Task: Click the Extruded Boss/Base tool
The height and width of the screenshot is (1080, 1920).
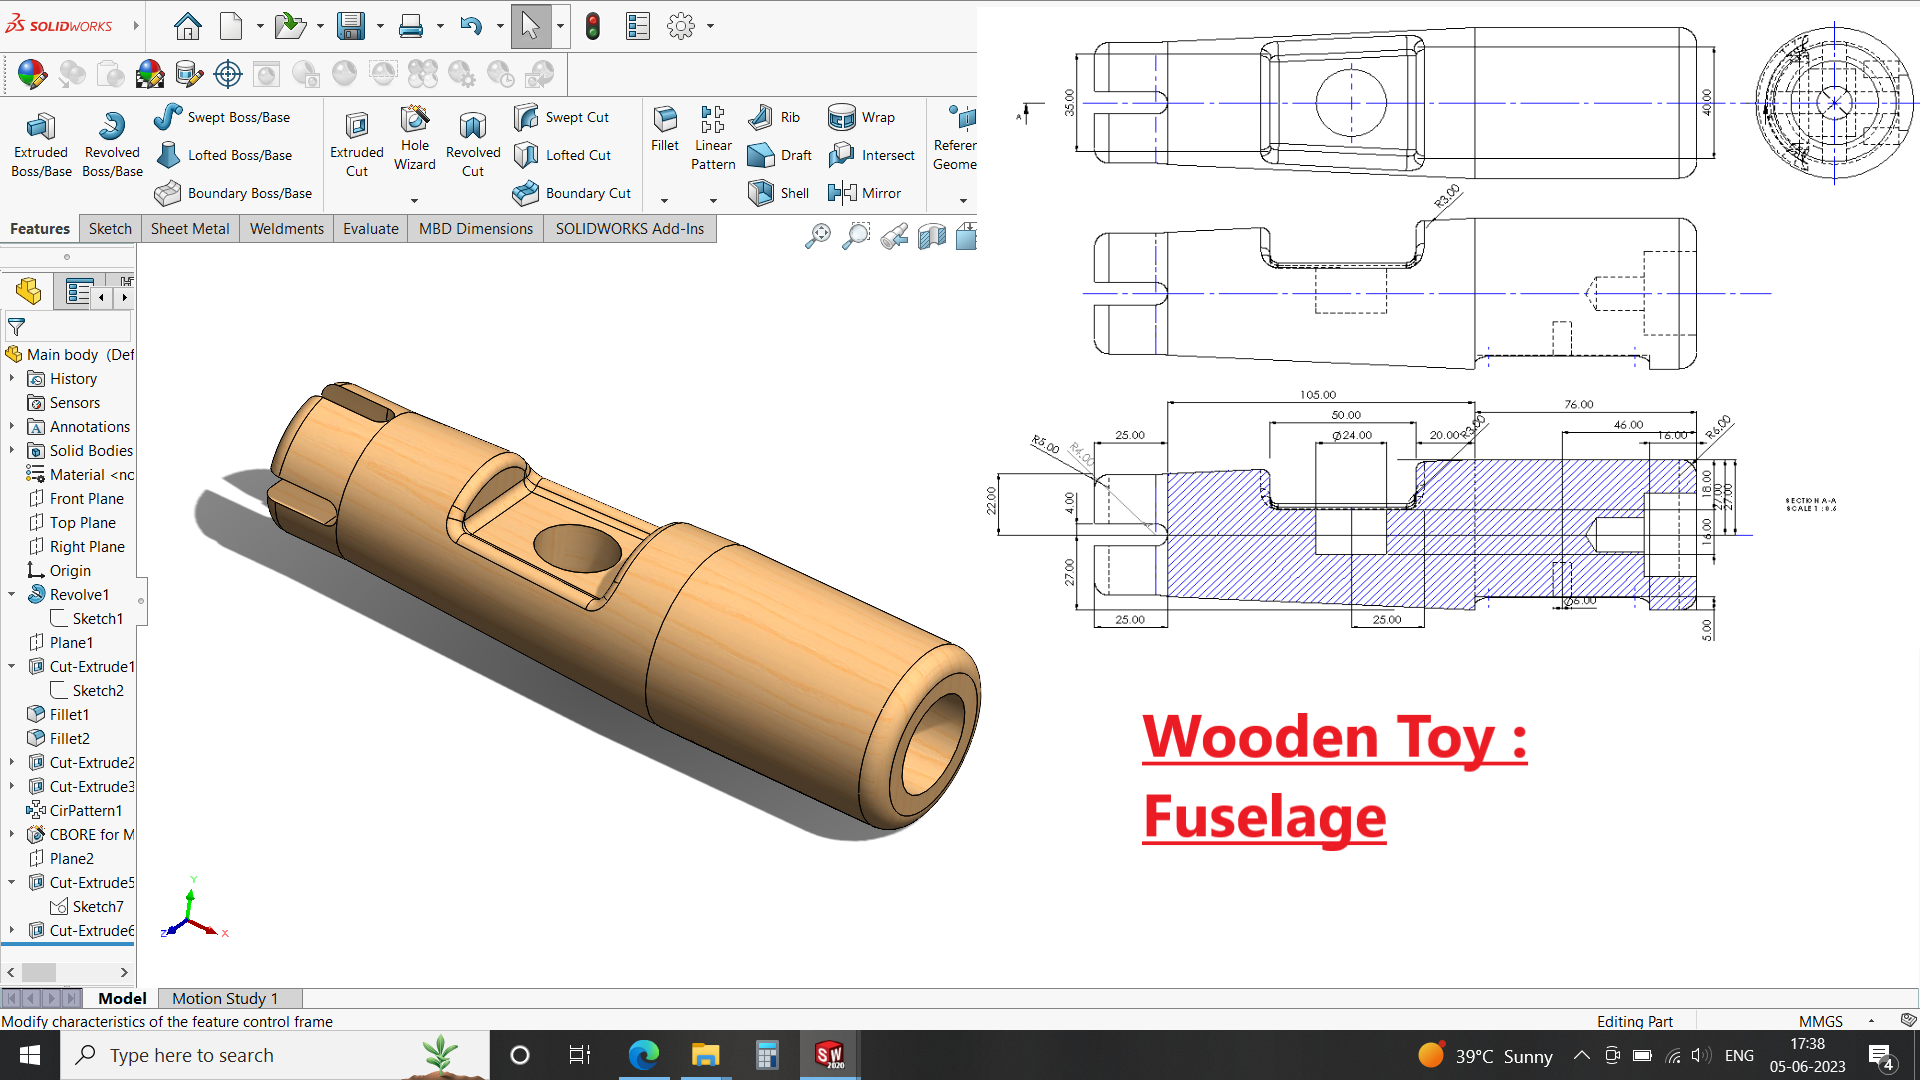Action: pyautogui.click(x=41, y=144)
